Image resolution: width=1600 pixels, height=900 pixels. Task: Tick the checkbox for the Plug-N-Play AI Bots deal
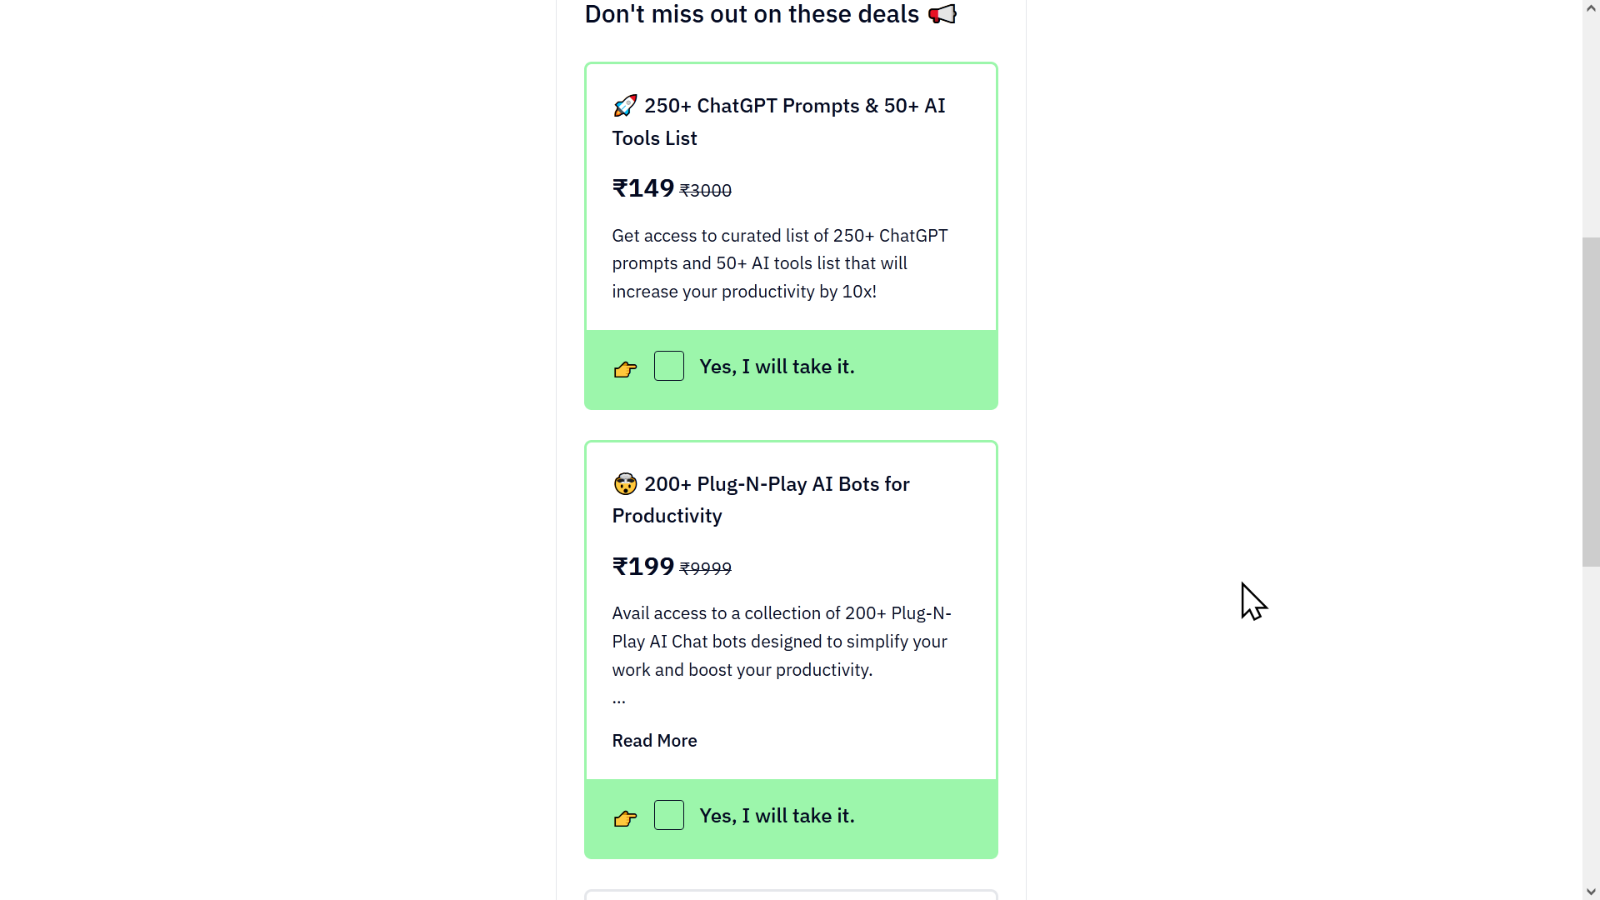click(669, 815)
